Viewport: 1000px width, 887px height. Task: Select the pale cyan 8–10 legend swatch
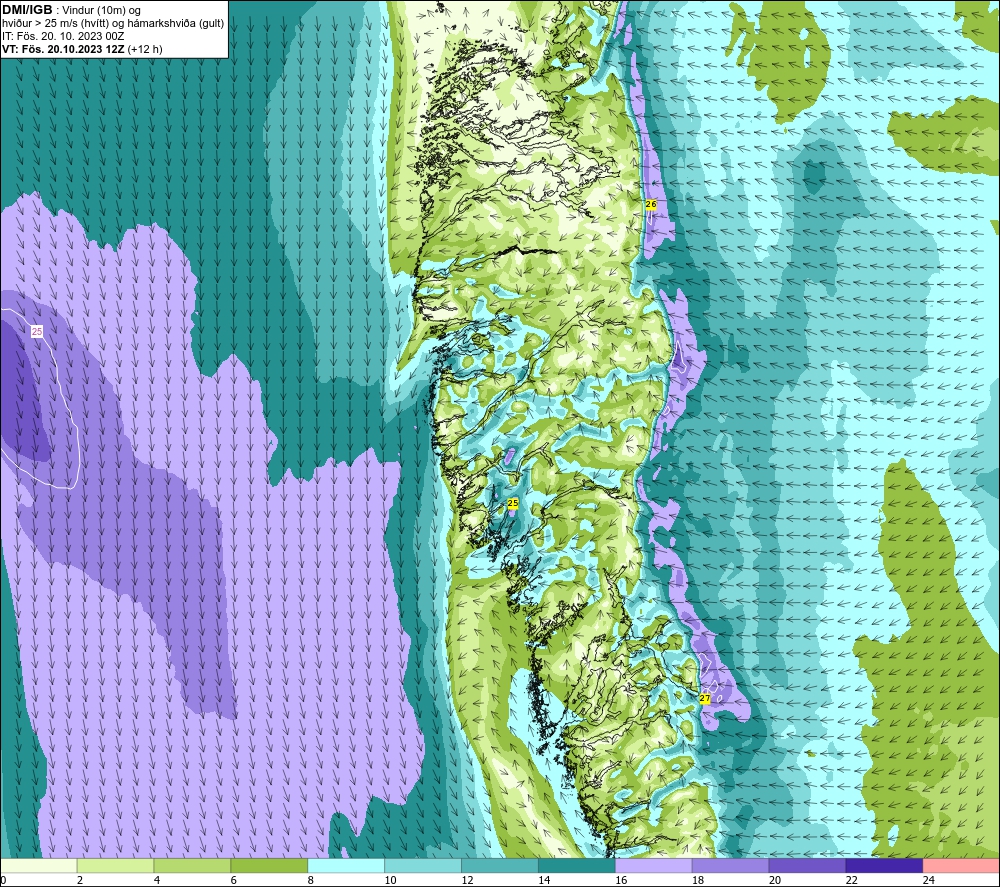coord(346,866)
